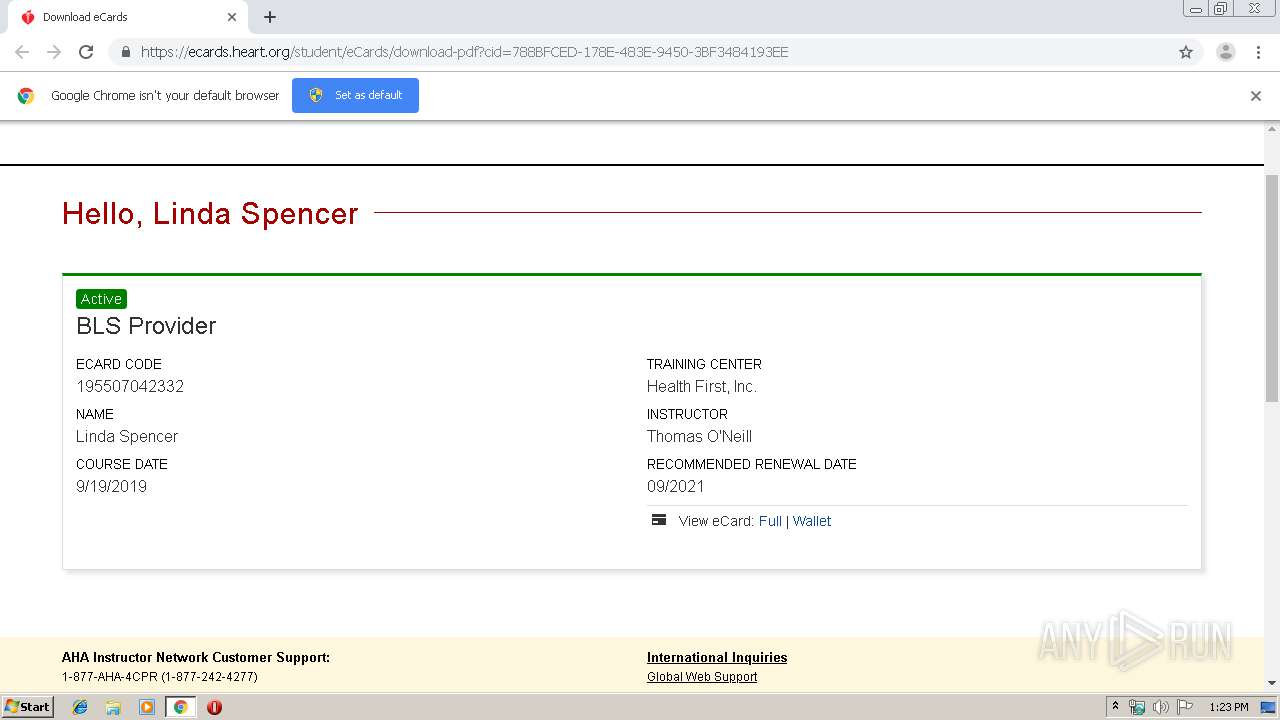Open the media player taskbar icon
Viewport: 1280px width, 720px height.
point(147,707)
